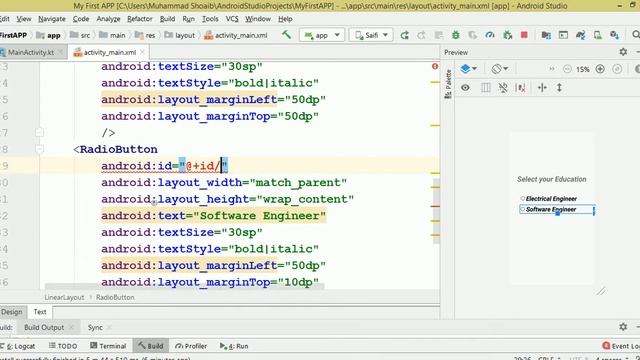Open the Saifi device dropdown
Screen dimensions: 640x360
click(371, 35)
